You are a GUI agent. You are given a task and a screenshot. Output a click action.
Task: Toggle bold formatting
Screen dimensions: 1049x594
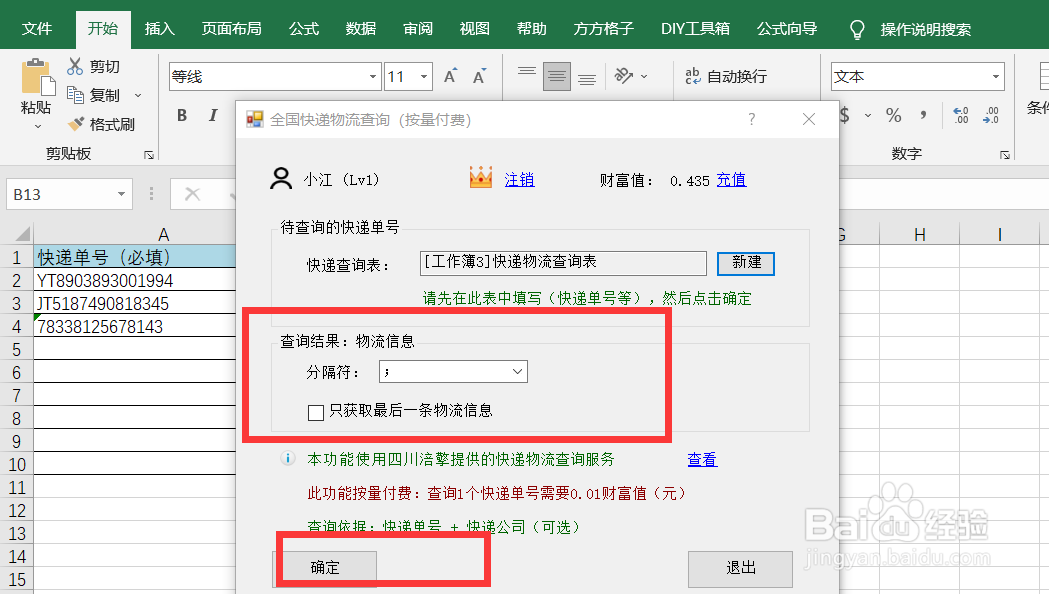point(181,116)
